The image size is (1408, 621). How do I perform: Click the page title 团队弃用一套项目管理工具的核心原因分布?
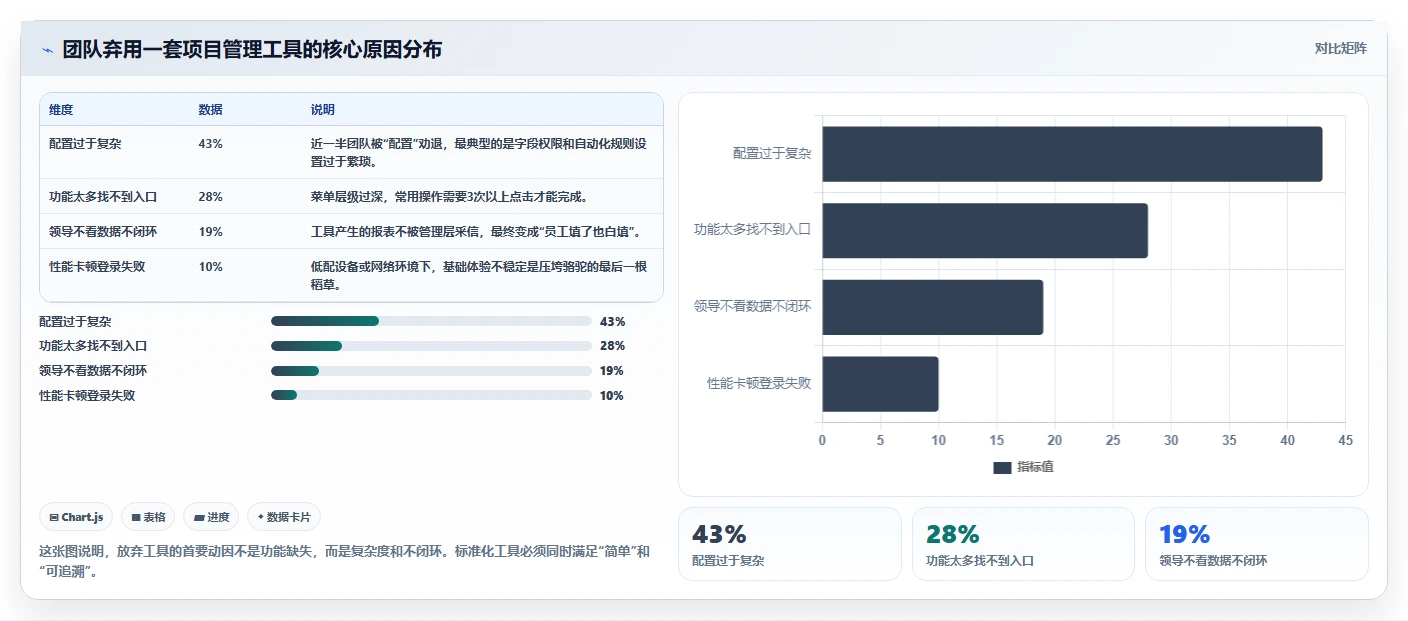pos(252,50)
